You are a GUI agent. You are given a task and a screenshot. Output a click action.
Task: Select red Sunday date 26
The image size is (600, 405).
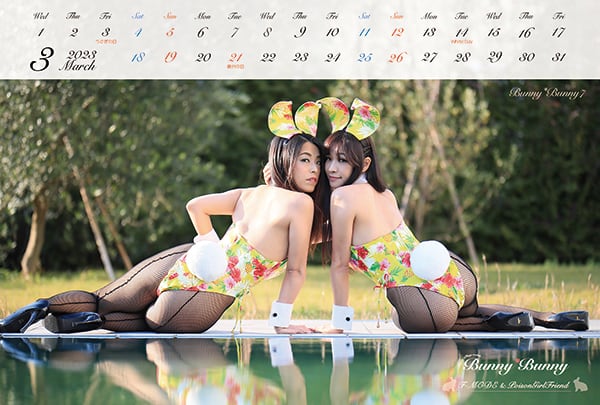coord(397,57)
